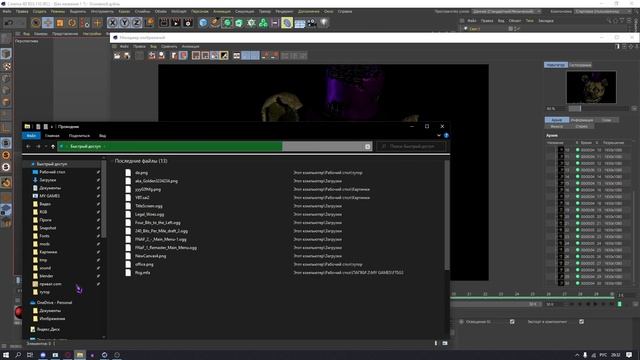Click the save image icon in Picture Viewer

pos(127,56)
